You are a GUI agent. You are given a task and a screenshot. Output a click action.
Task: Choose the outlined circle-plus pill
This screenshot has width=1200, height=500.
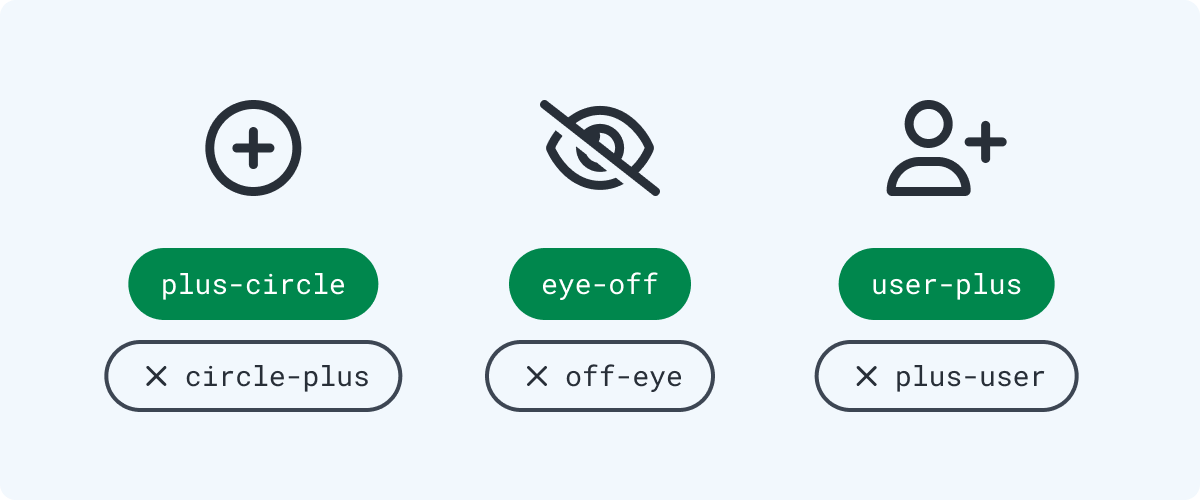point(253,376)
